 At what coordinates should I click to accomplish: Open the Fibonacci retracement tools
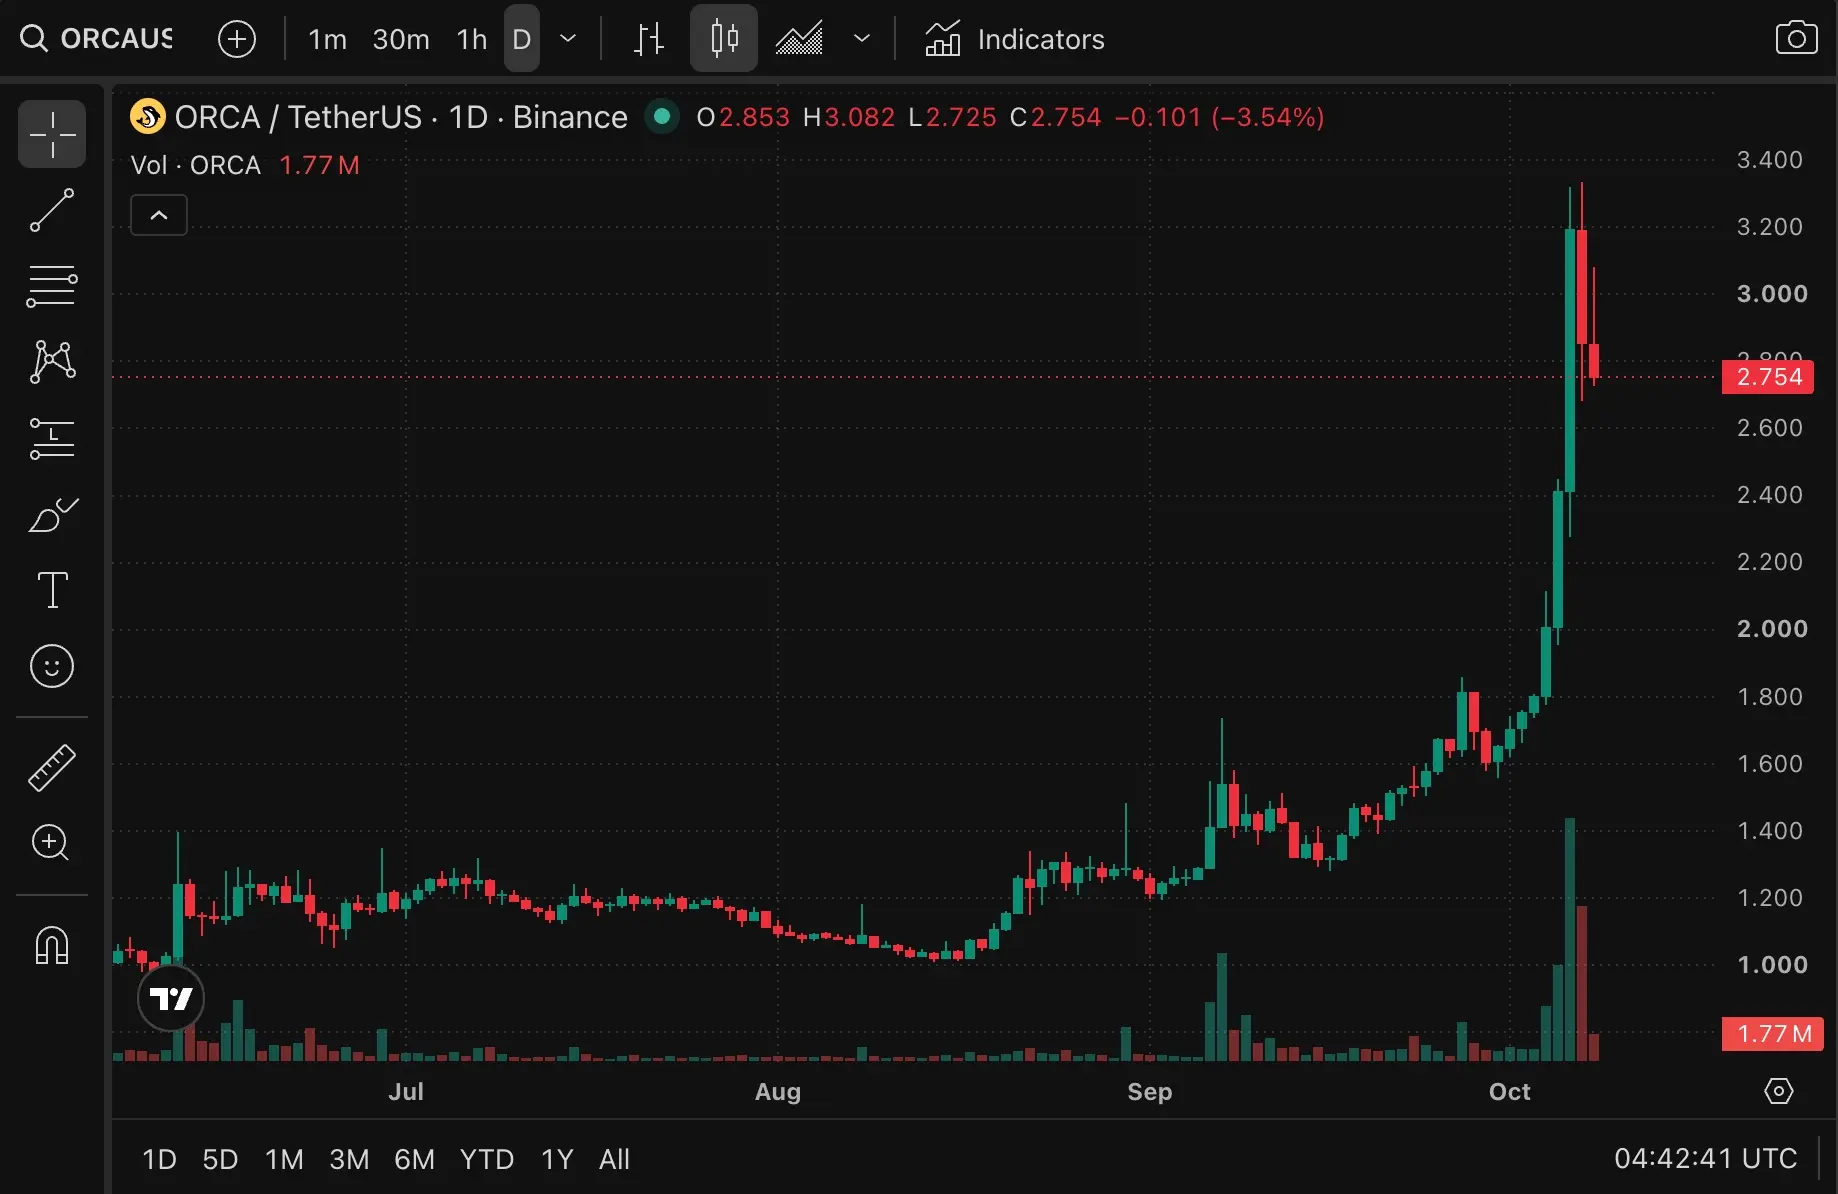pyautogui.click(x=52, y=286)
